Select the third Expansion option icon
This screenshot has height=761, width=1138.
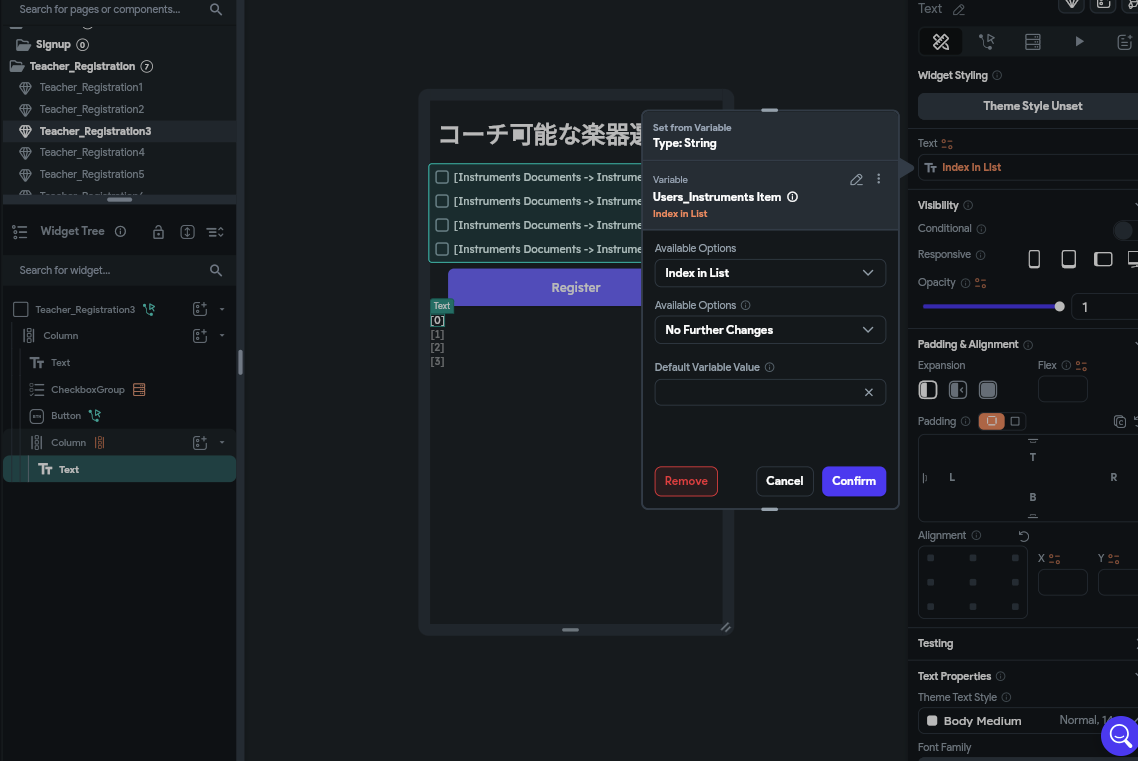point(988,390)
